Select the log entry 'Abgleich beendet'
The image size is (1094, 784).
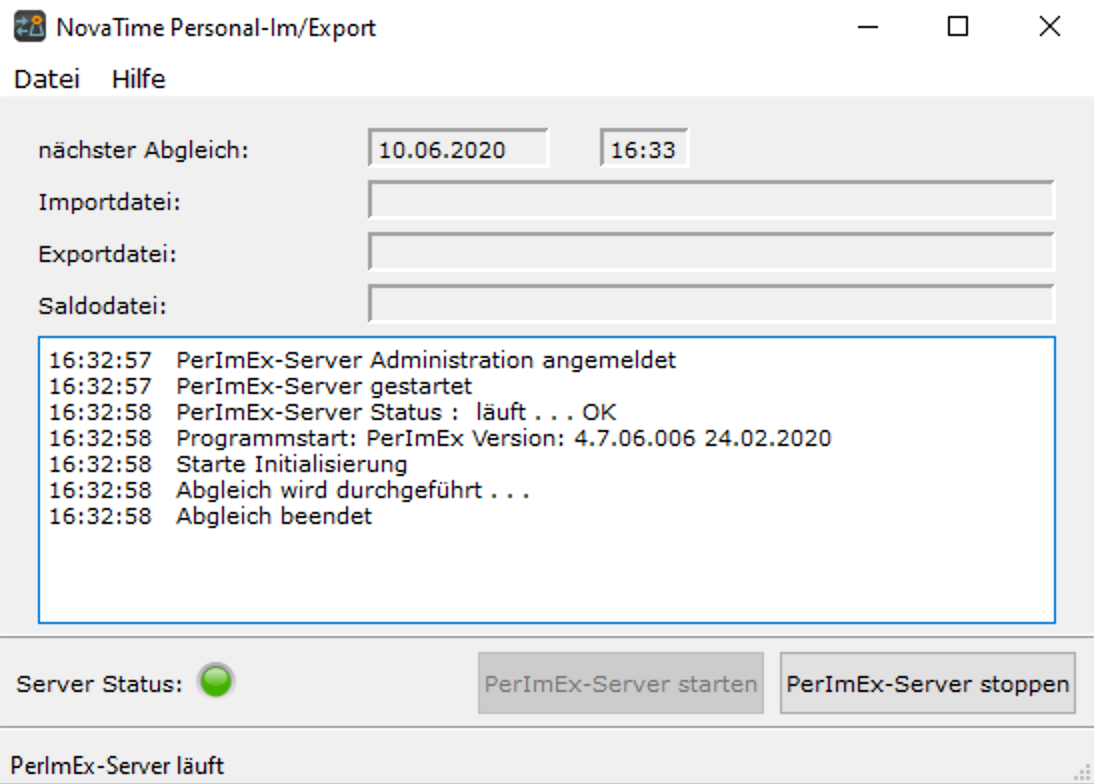211,516
